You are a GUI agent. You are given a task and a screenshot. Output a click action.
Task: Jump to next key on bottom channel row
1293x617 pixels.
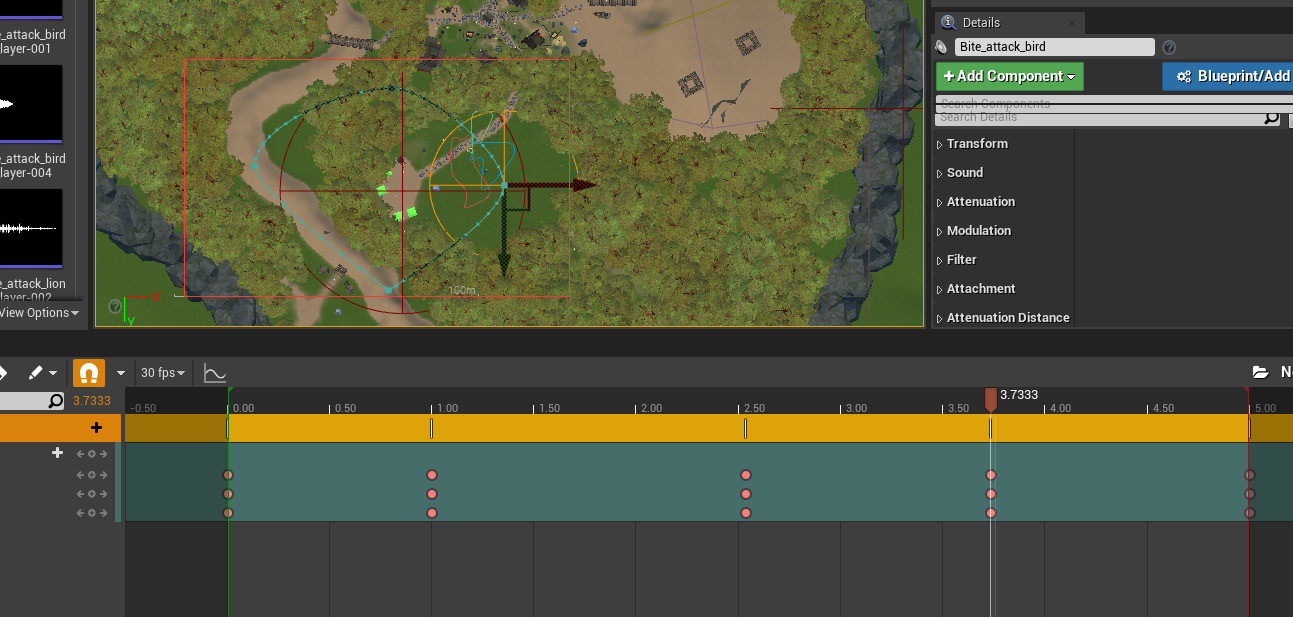pos(103,512)
